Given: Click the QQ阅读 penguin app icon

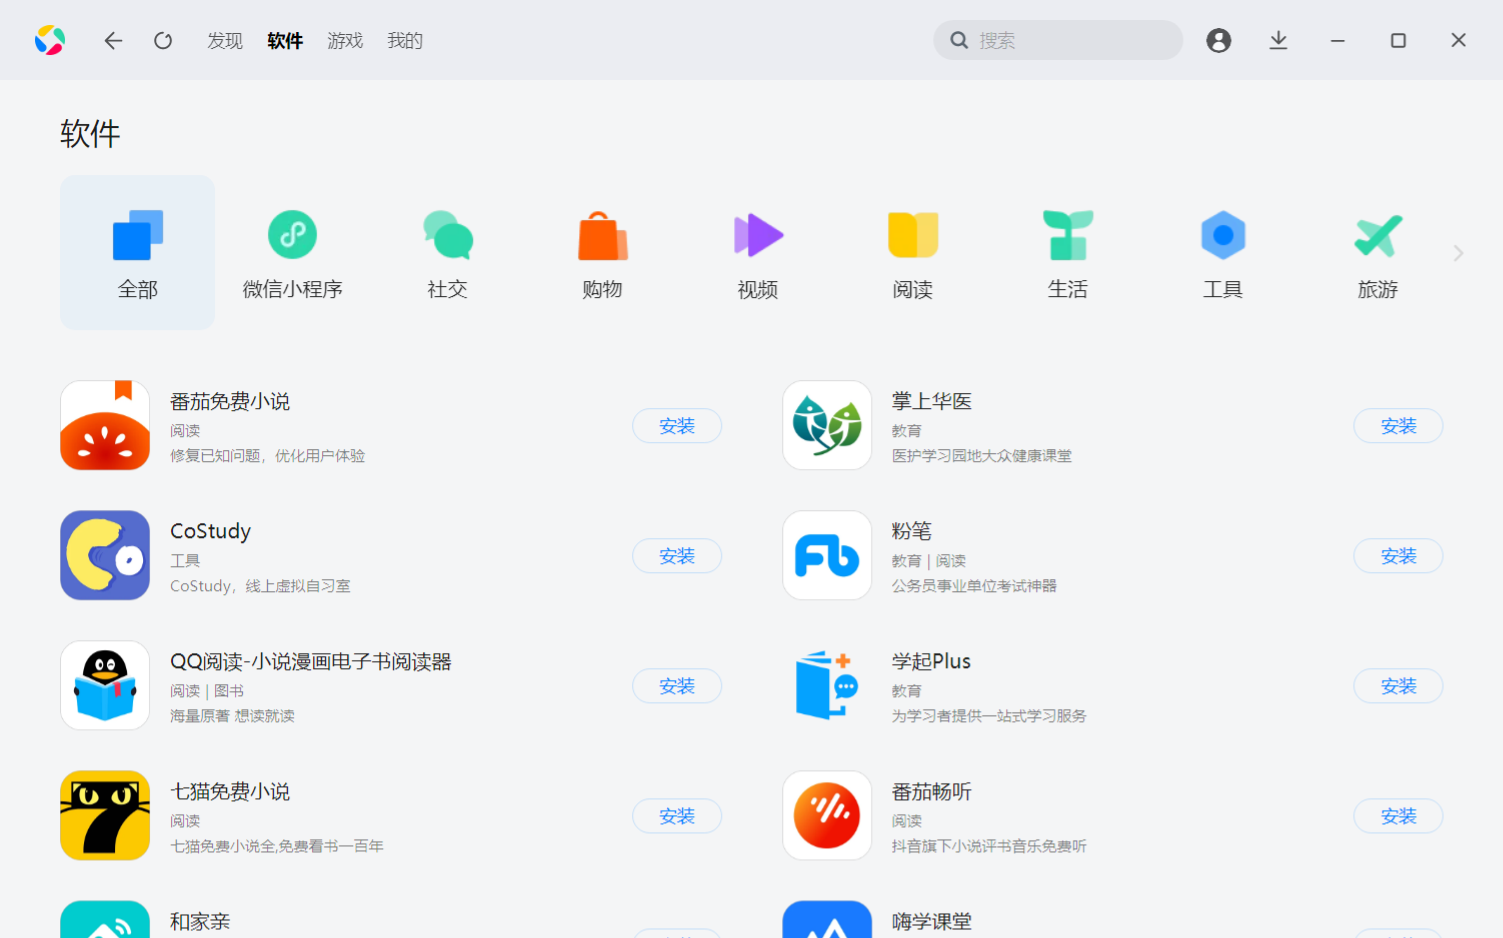Looking at the screenshot, I should click(105, 685).
